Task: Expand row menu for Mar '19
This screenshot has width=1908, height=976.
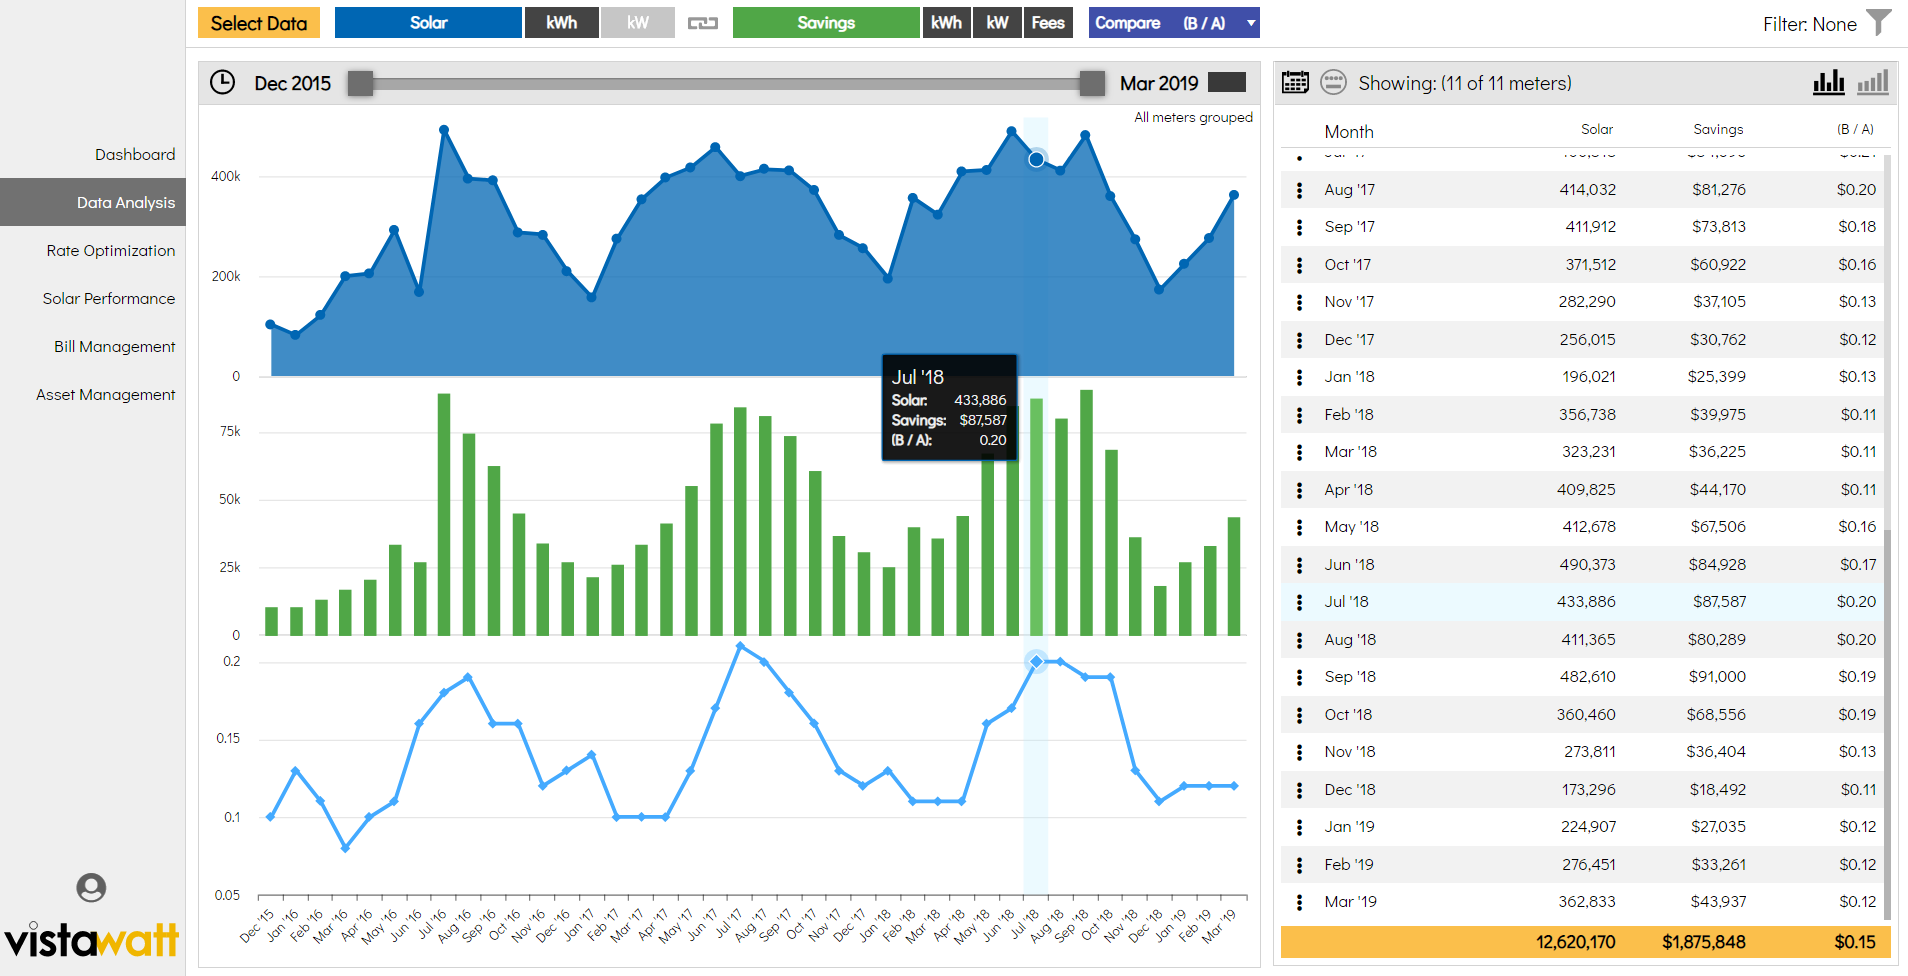Action: pos(1299,902)
